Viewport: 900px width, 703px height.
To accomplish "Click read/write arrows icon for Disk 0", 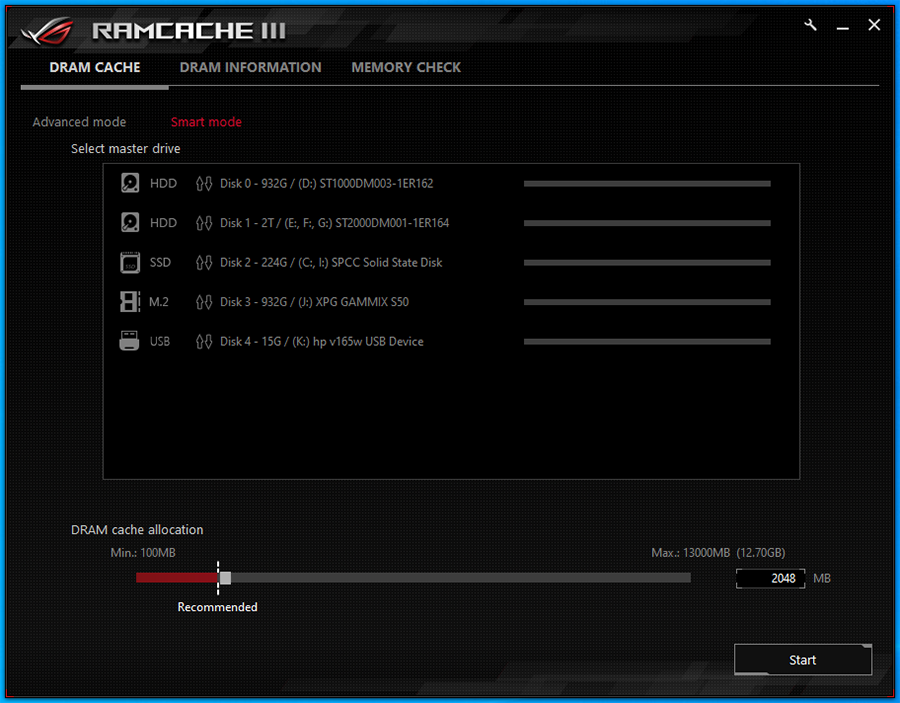I will 204,184.
